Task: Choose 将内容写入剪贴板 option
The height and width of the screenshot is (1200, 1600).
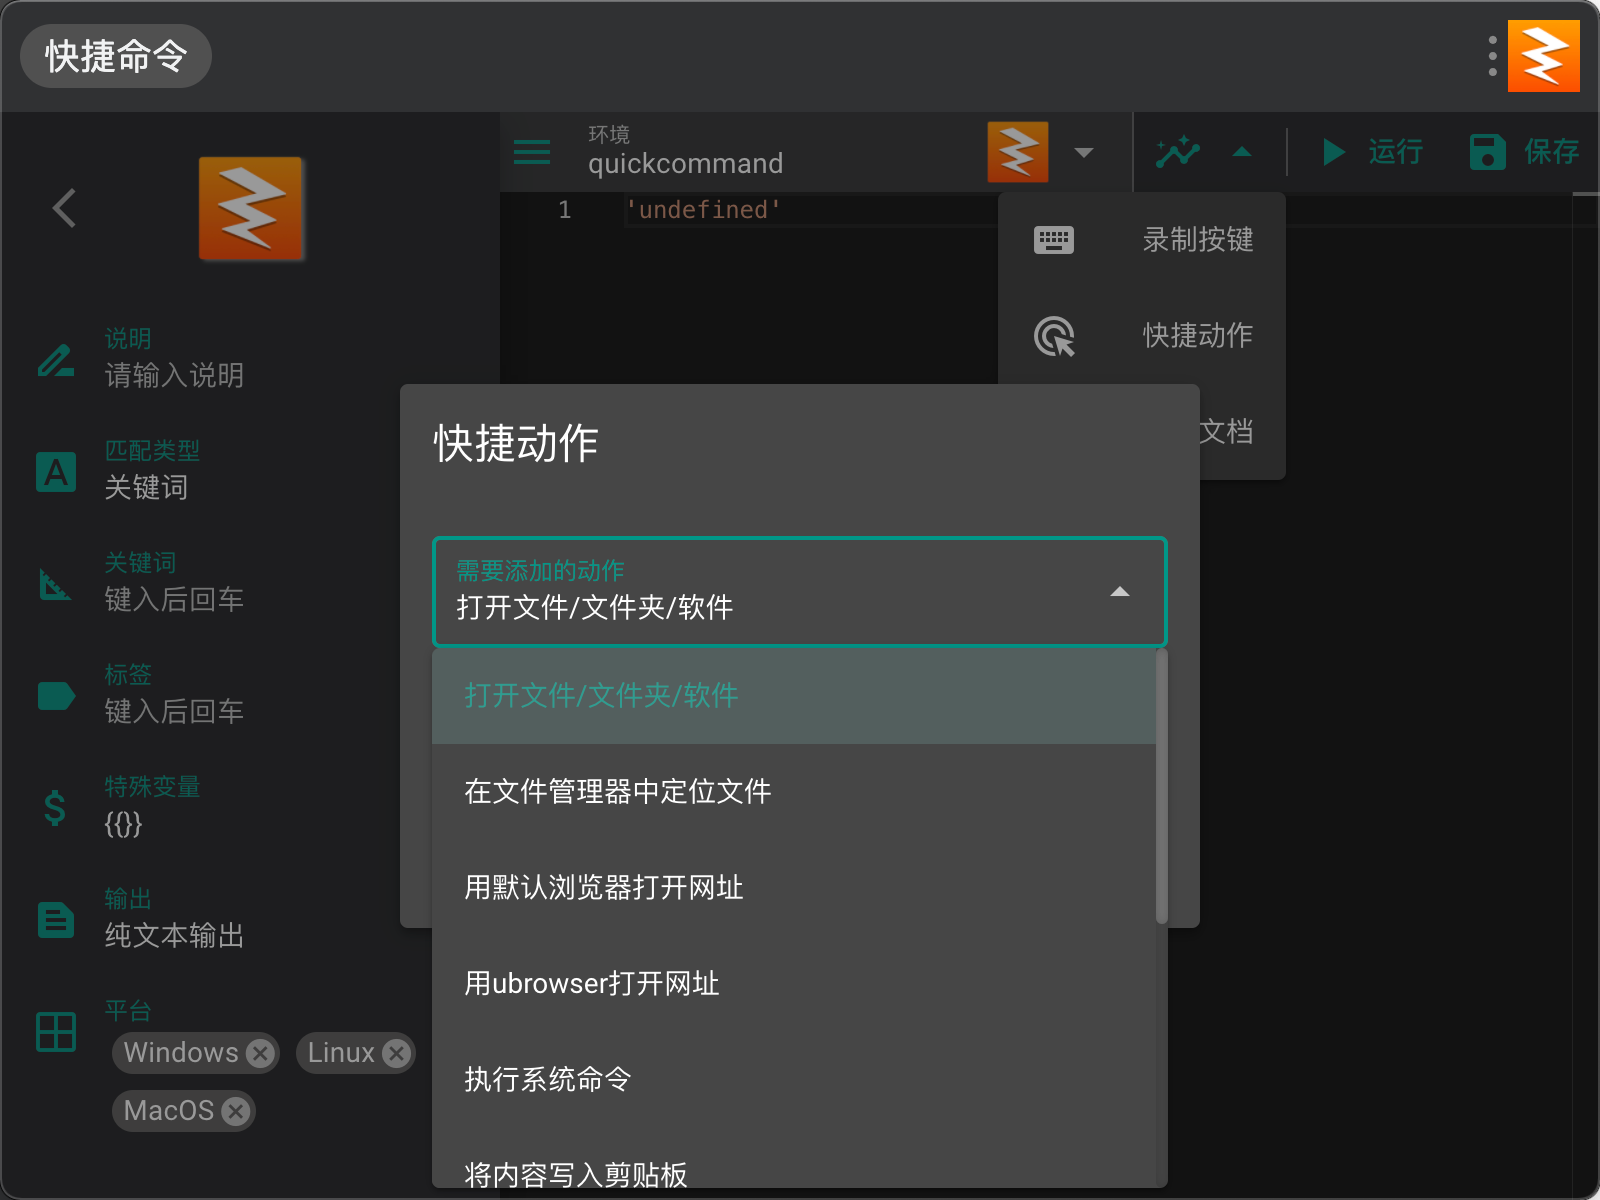Action: [794, 1160]
